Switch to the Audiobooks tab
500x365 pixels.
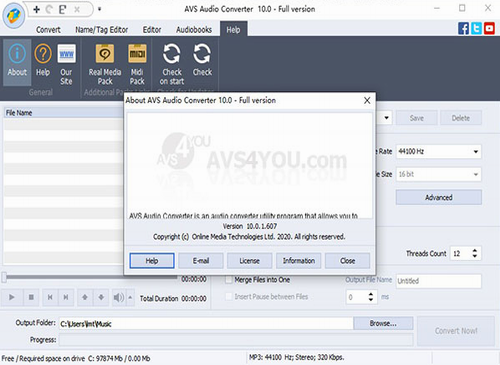tap(194, 30)
